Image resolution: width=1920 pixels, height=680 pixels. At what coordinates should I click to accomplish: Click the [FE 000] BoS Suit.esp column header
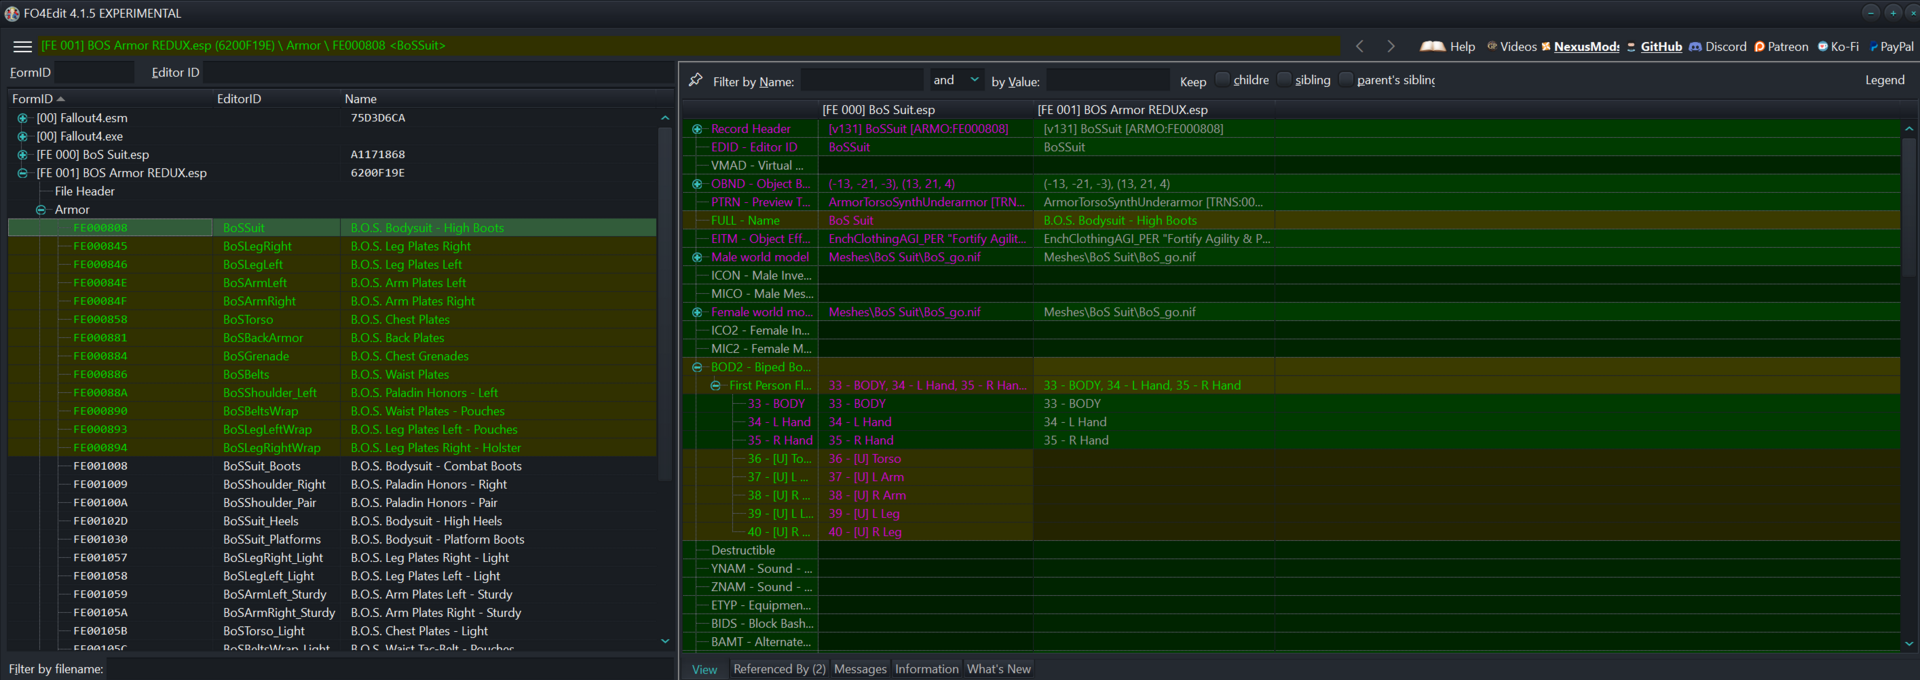click(x=926, y=110)
